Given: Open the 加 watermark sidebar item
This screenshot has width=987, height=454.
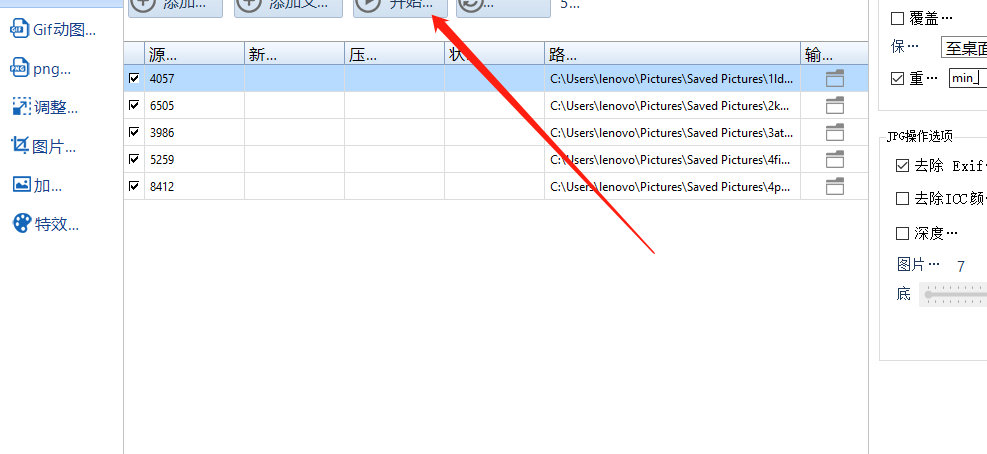Looking at the screenshot, I should point(38,185).
